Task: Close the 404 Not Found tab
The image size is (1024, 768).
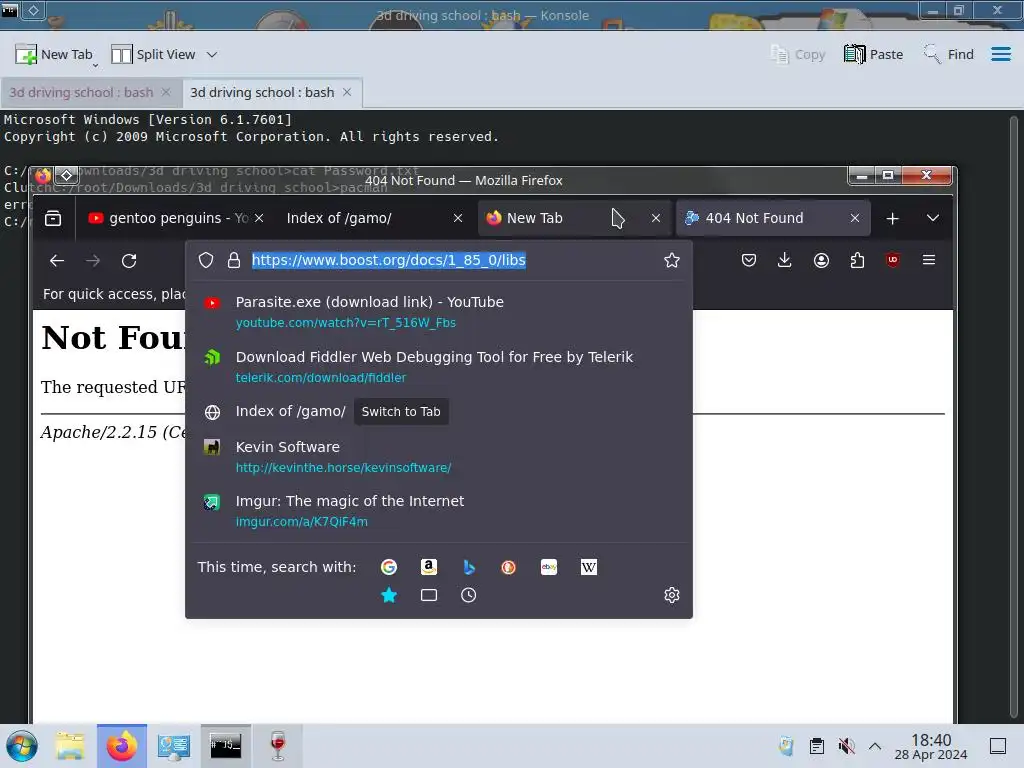Action: pyautogui.click(x=855, y=218)
